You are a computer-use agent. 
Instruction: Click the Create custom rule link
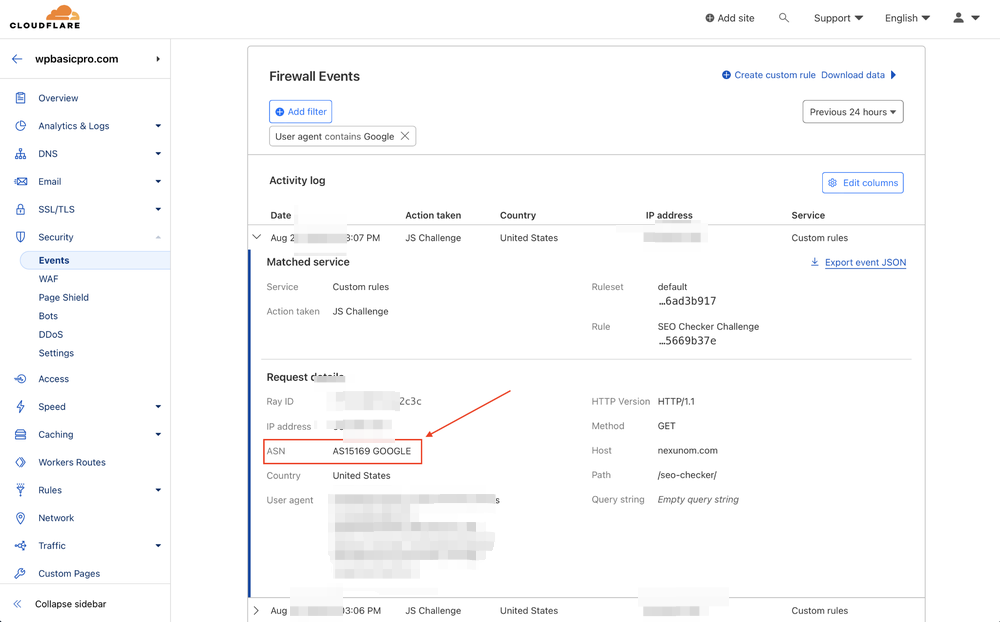point(775,75)
